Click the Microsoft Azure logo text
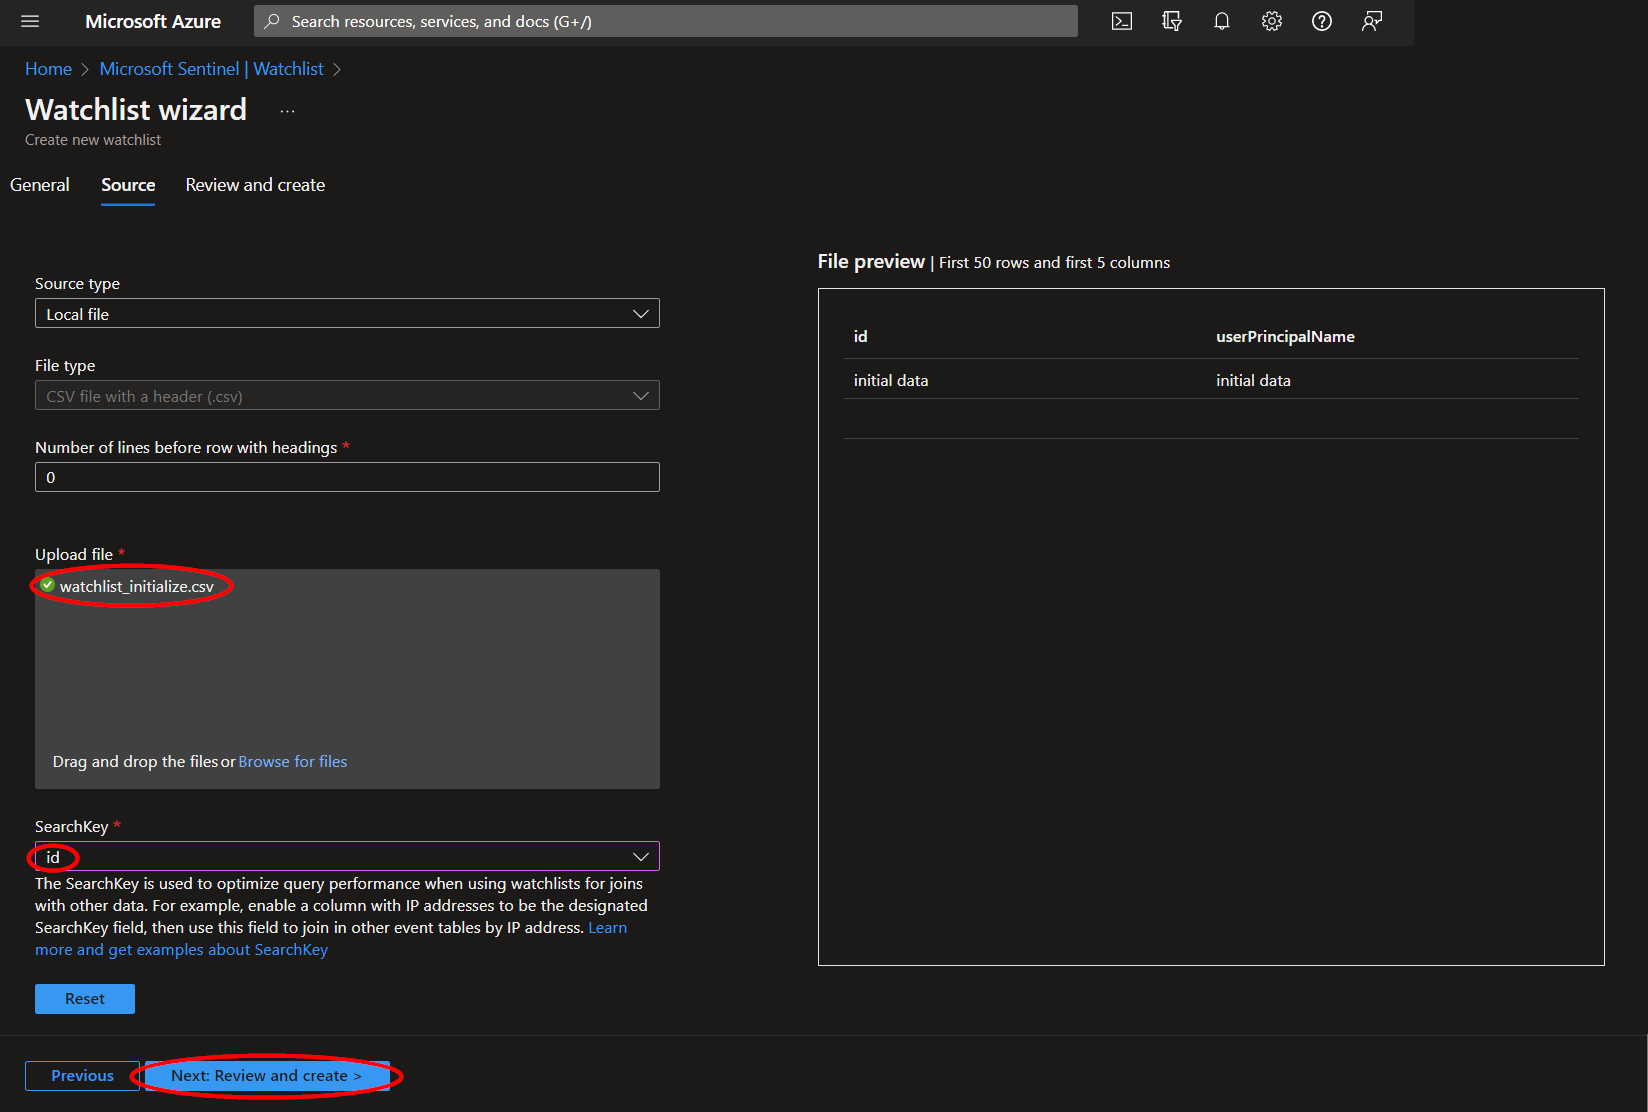The height and width of the screenshot is (1112, 1648). pyautogui.click(x=153, y=21)
